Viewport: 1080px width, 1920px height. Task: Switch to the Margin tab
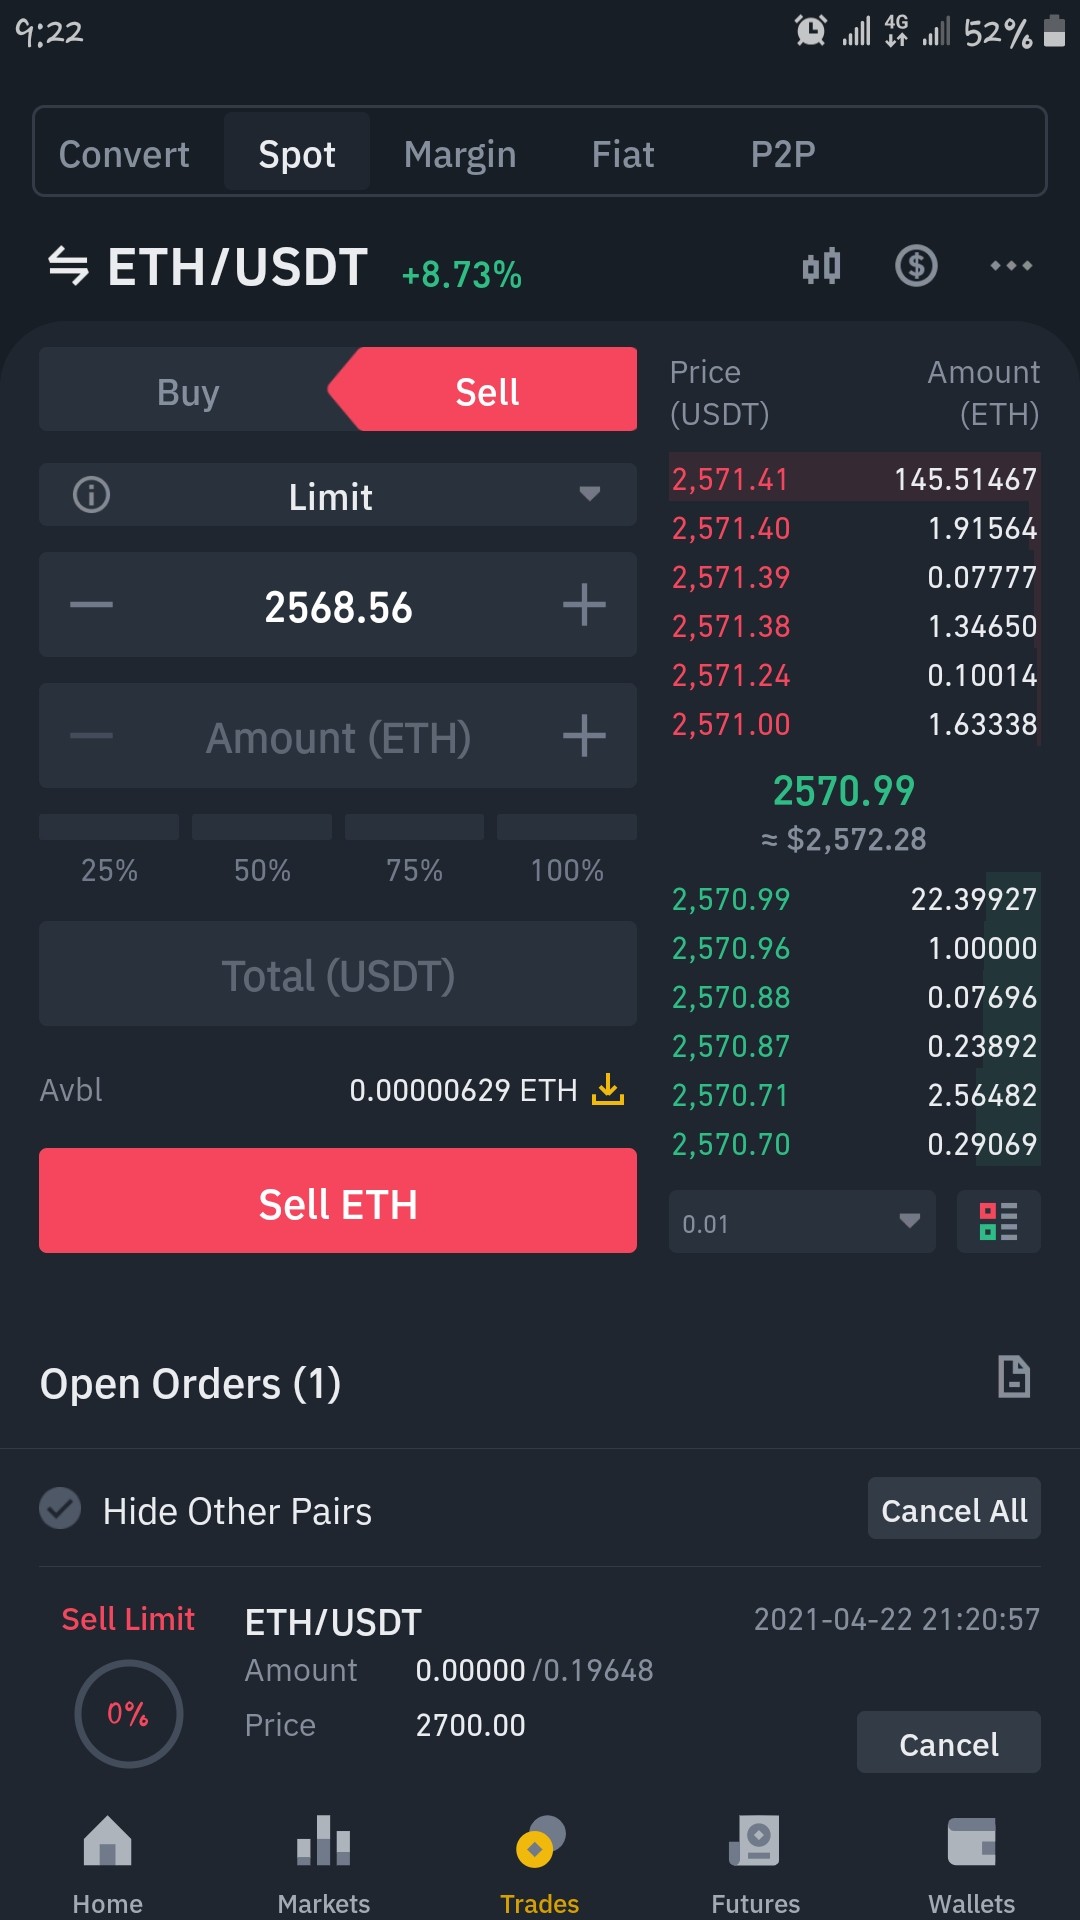(460, 153)
